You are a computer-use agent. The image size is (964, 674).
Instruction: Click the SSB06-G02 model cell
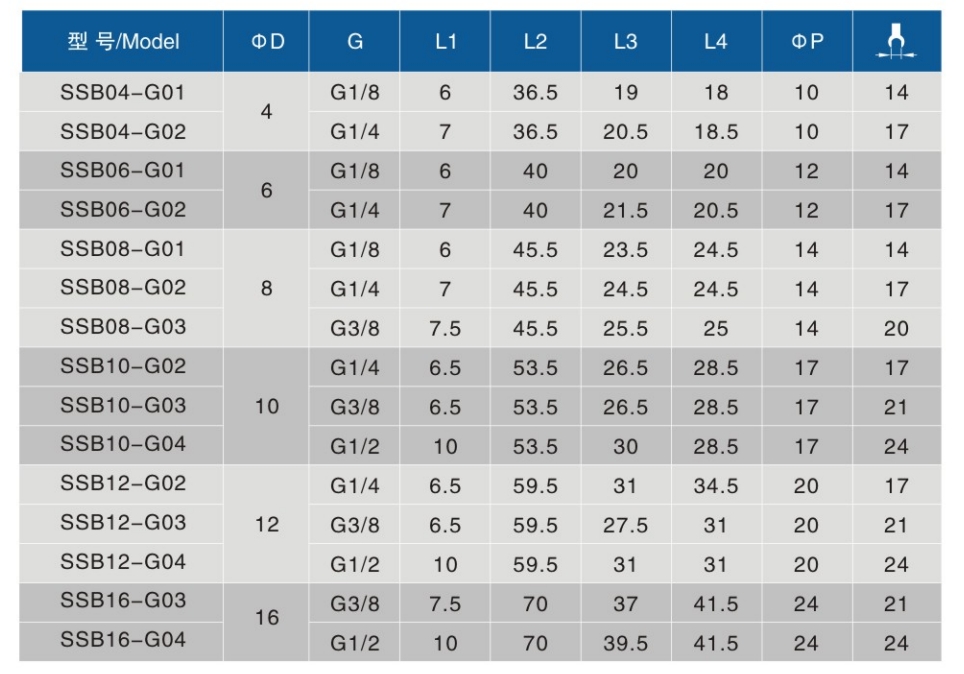tap(123, 210)
